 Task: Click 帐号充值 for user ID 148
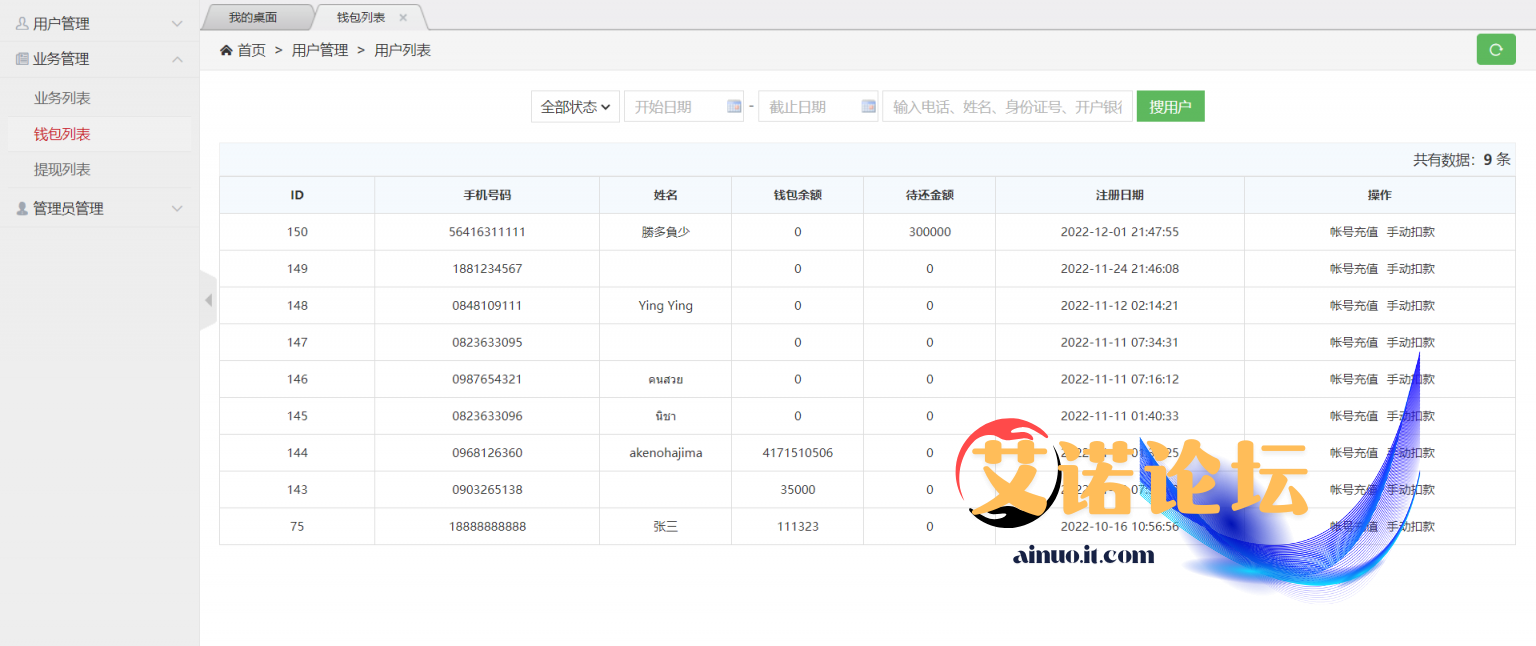1354,306
